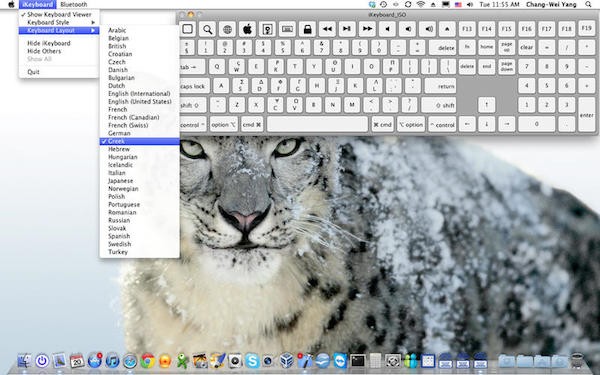Select French (Canadian) layout
600x375 pixels.
click(140, 117)
